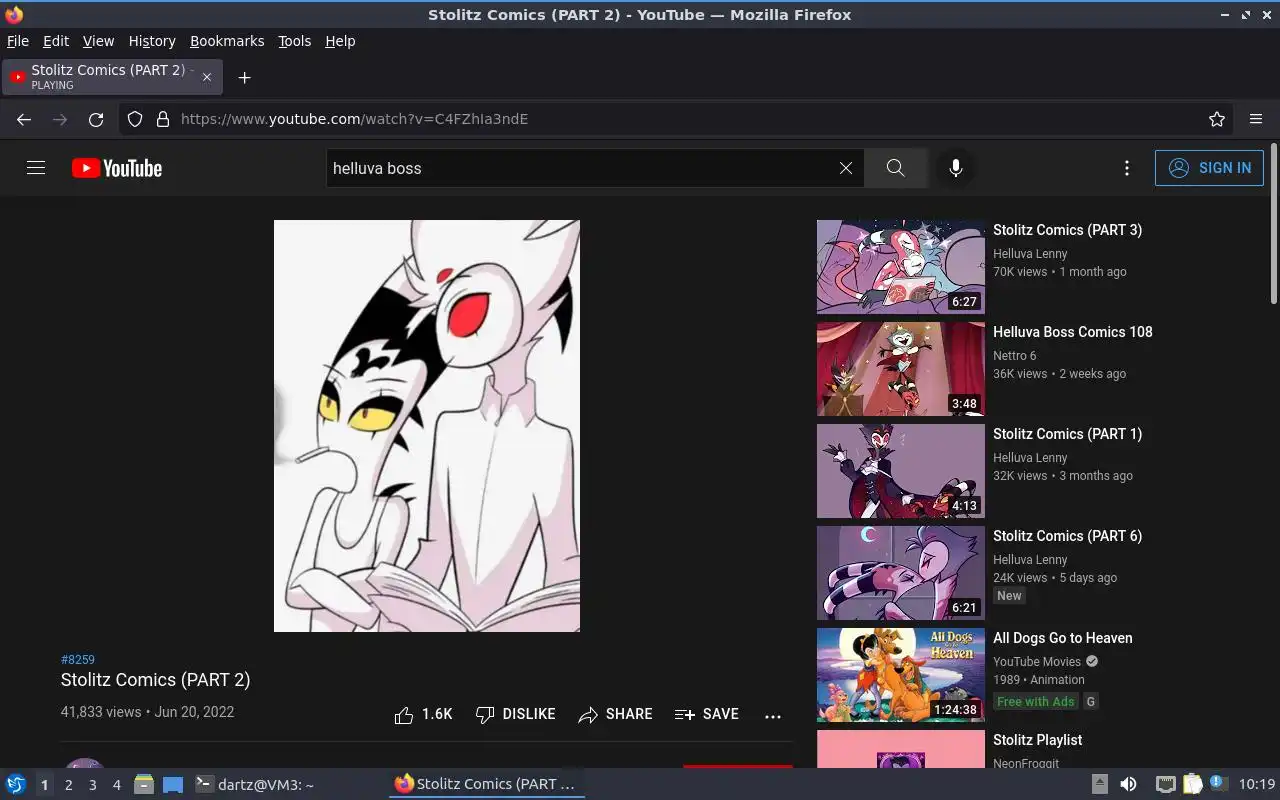The width and height of the screenshot is (1280, 800).
Task: Open the #8259 hashtag link
Action: (78, 659)
